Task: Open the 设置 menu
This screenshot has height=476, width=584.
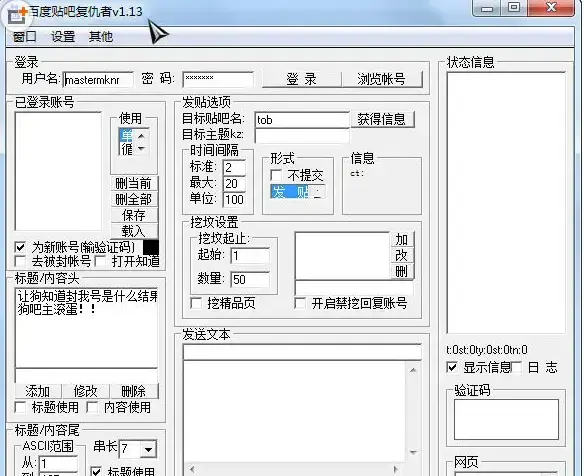Action: coord(63,37)
